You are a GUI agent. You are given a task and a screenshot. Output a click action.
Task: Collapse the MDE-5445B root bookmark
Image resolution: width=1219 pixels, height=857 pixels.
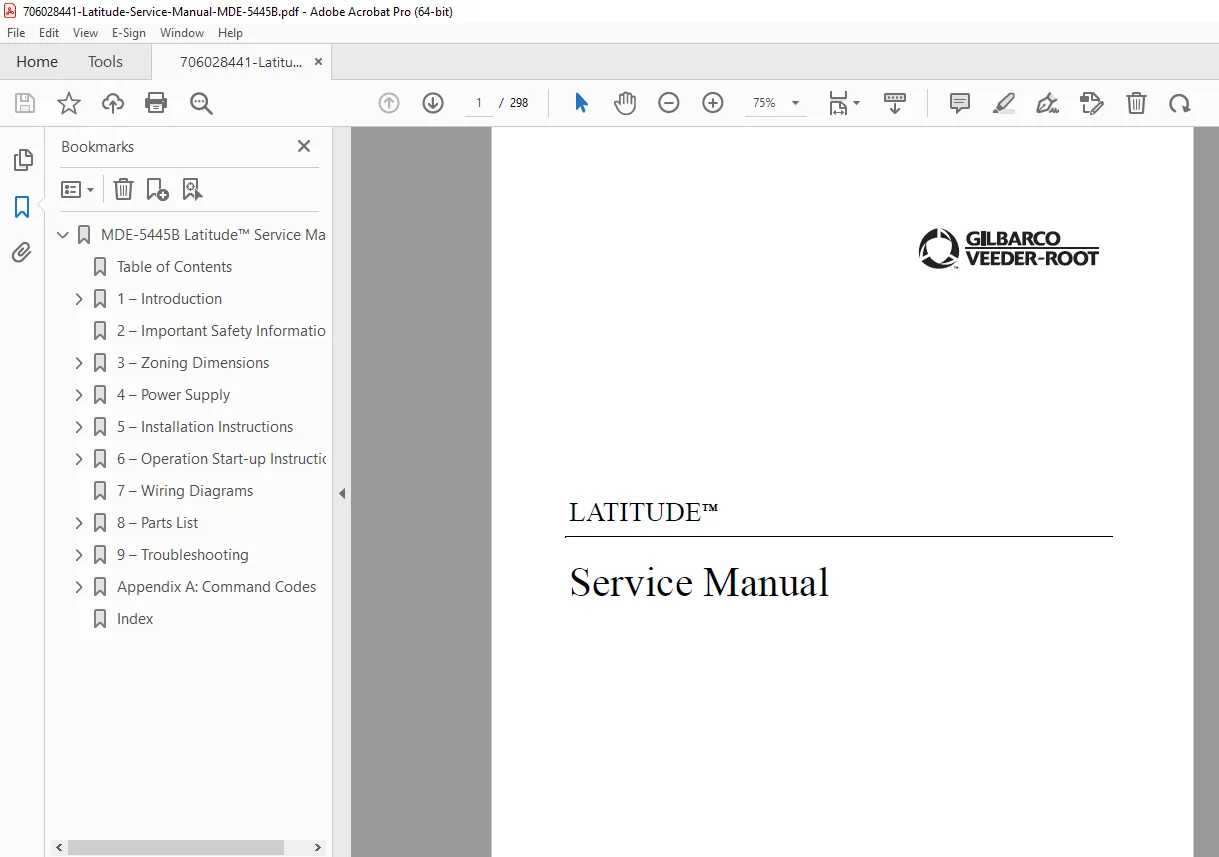(63, 235)
